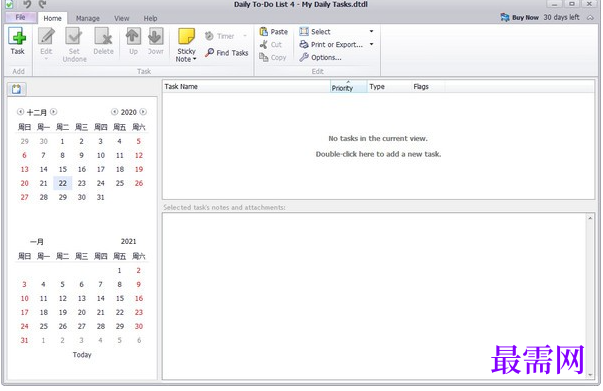The image size is (603, 391).
Task: Sort by the Task Name column header
Action: point(246,87)
